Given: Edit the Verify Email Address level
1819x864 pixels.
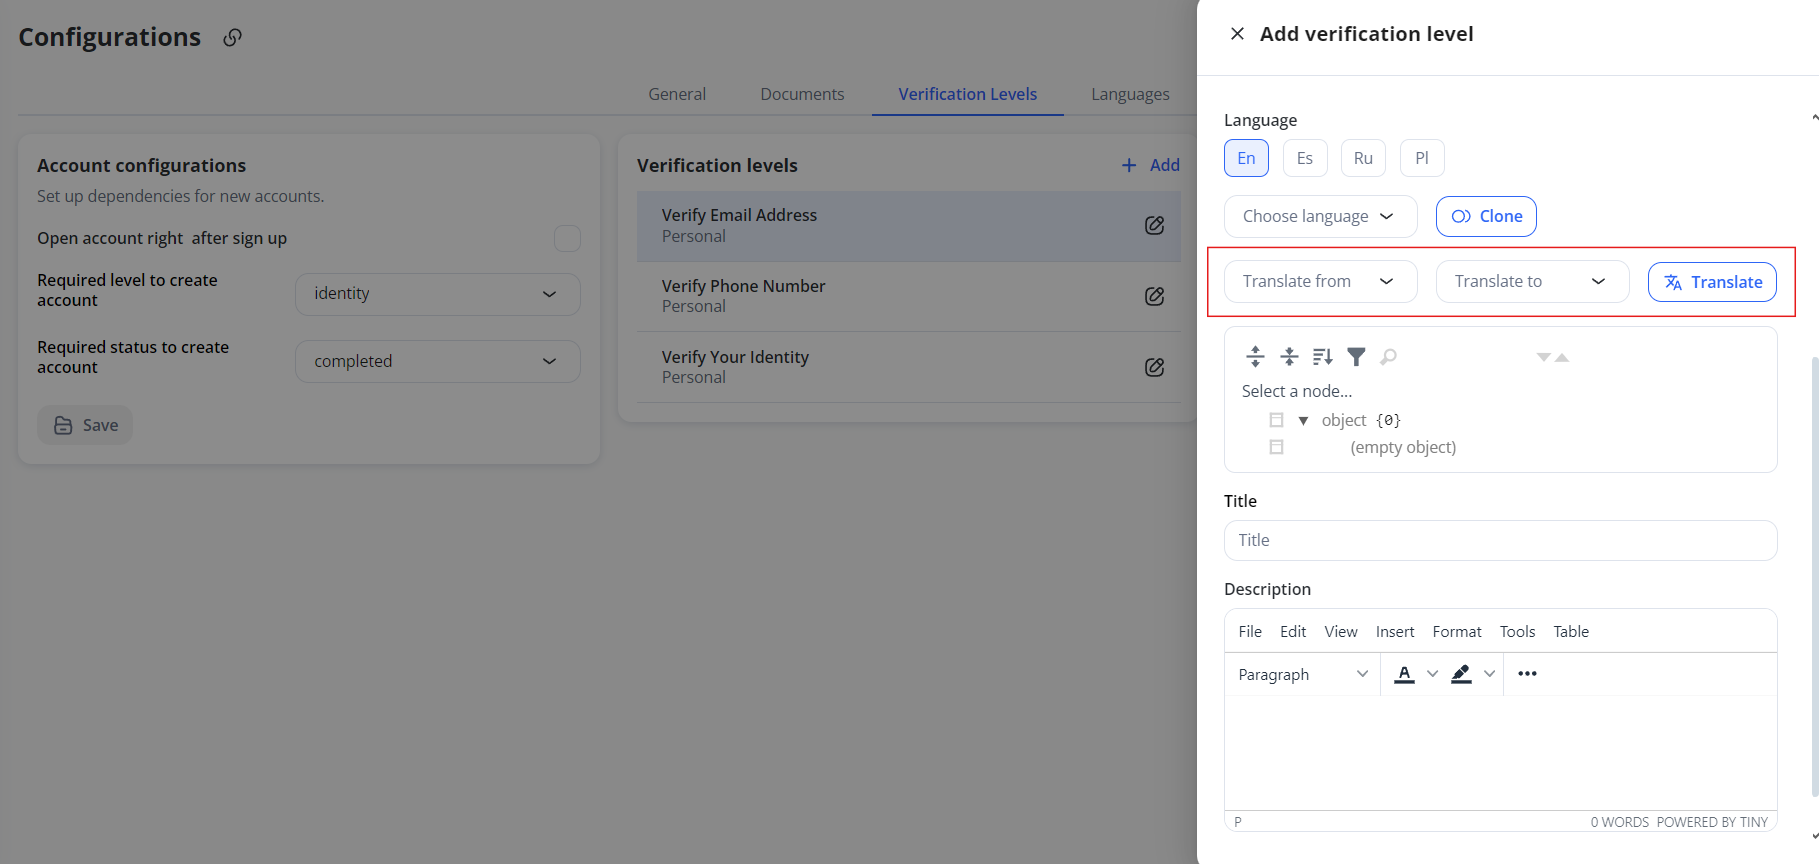Looking at the screenshot, I should coord(1154,225).
